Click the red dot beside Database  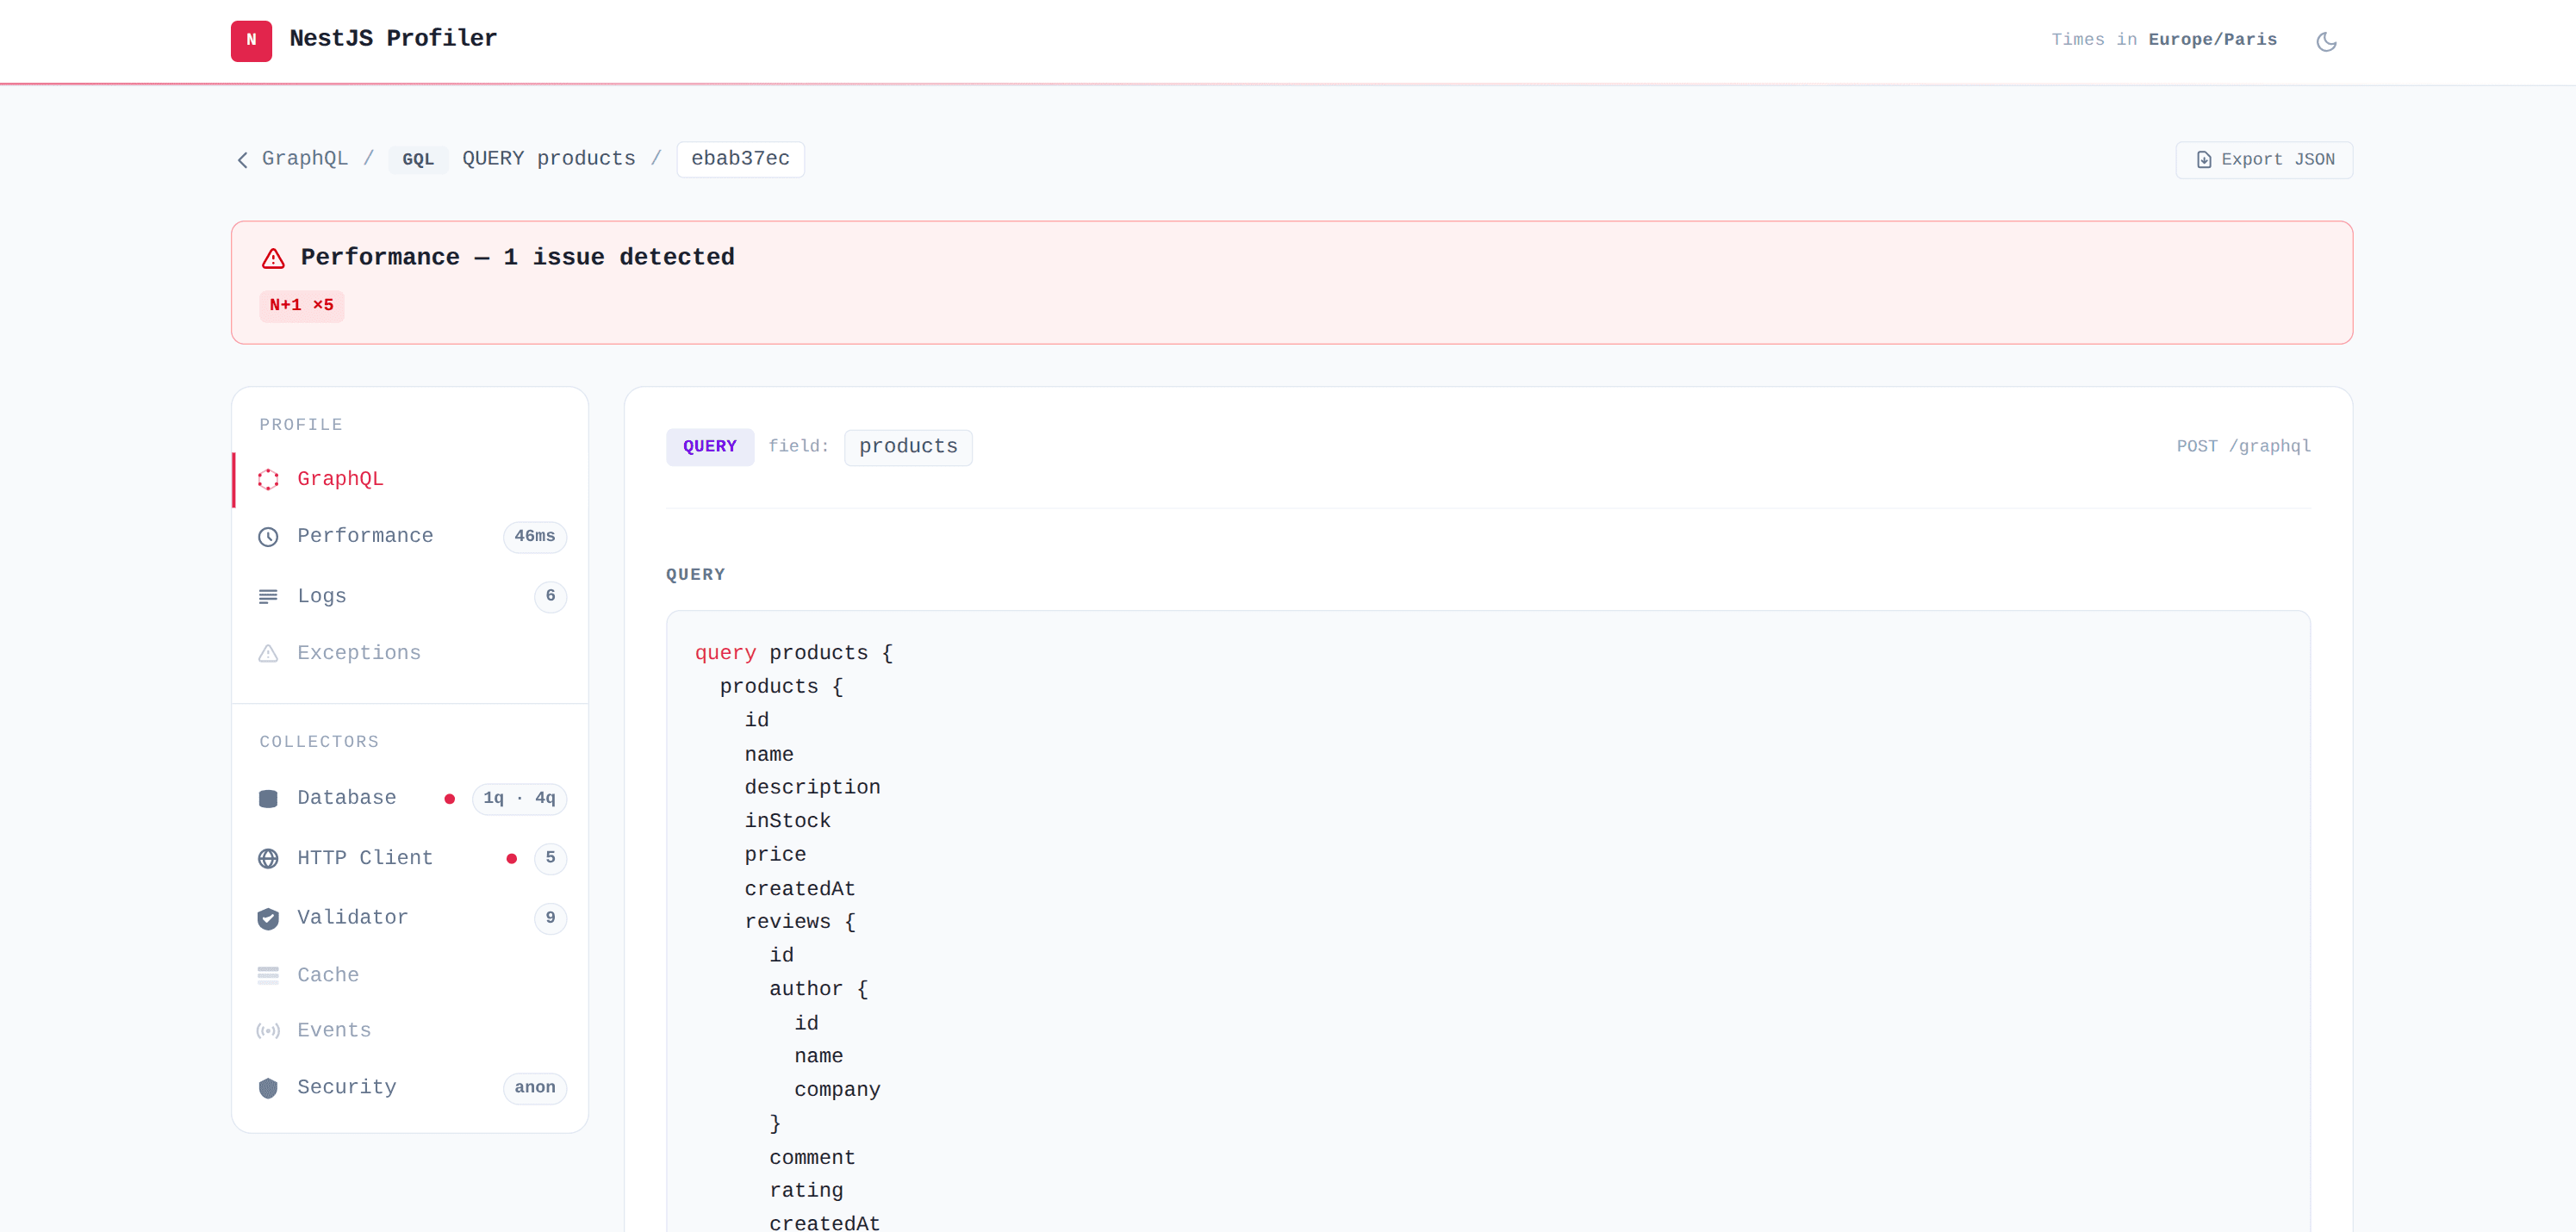[450, 799]
